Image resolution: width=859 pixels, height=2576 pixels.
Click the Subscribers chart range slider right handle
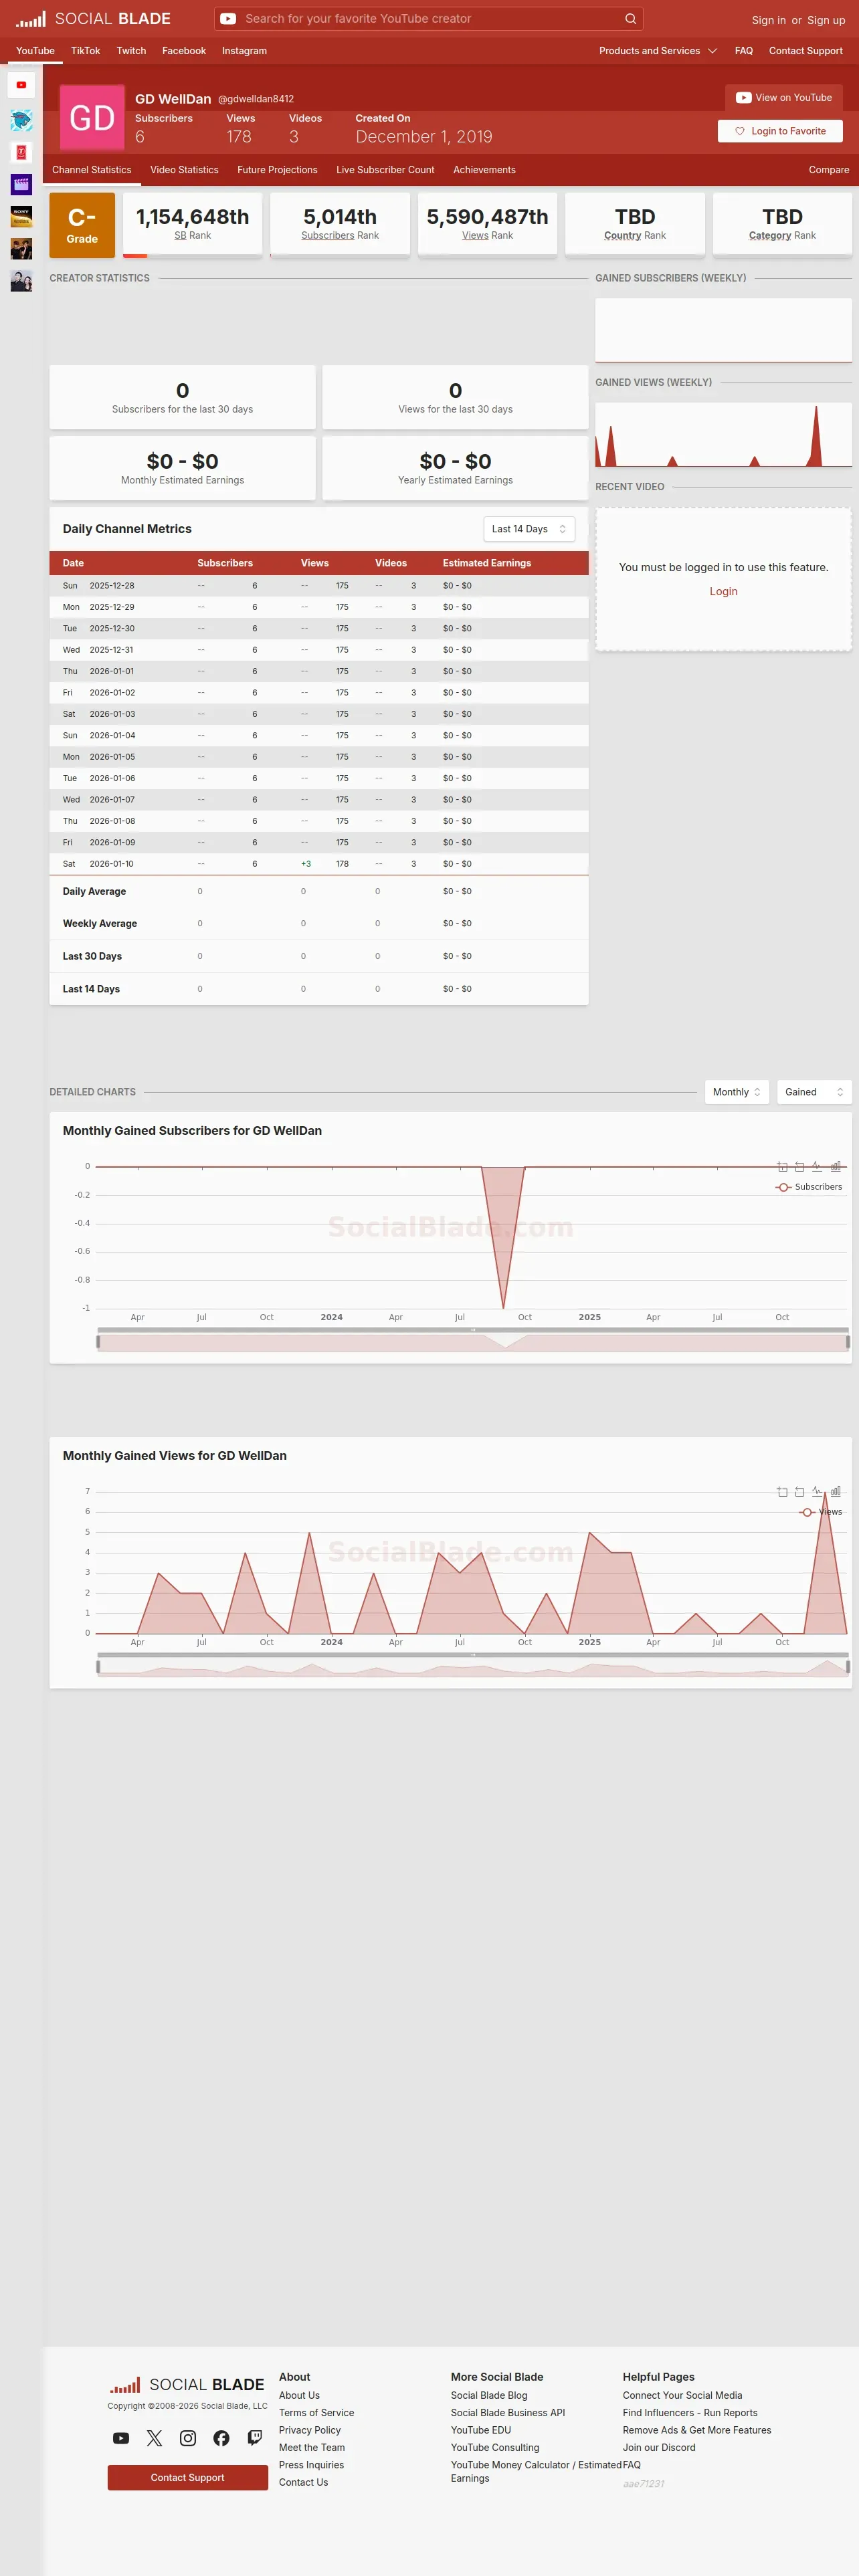point(848,1341)
